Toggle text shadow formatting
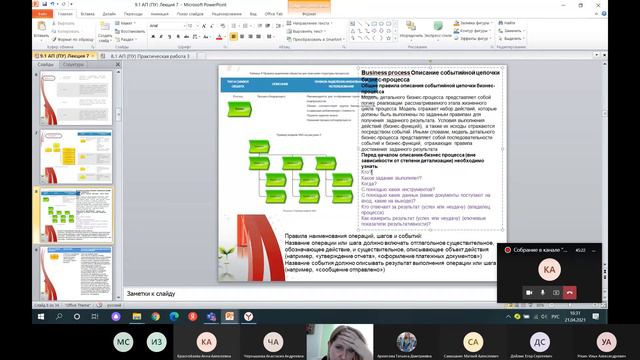 (x=178, y=37)
